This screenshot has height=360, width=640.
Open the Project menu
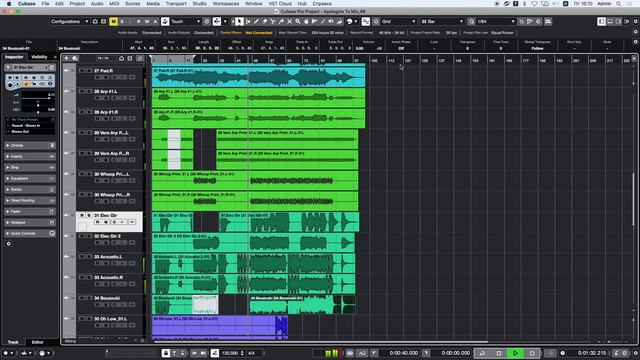pos(77,4)
